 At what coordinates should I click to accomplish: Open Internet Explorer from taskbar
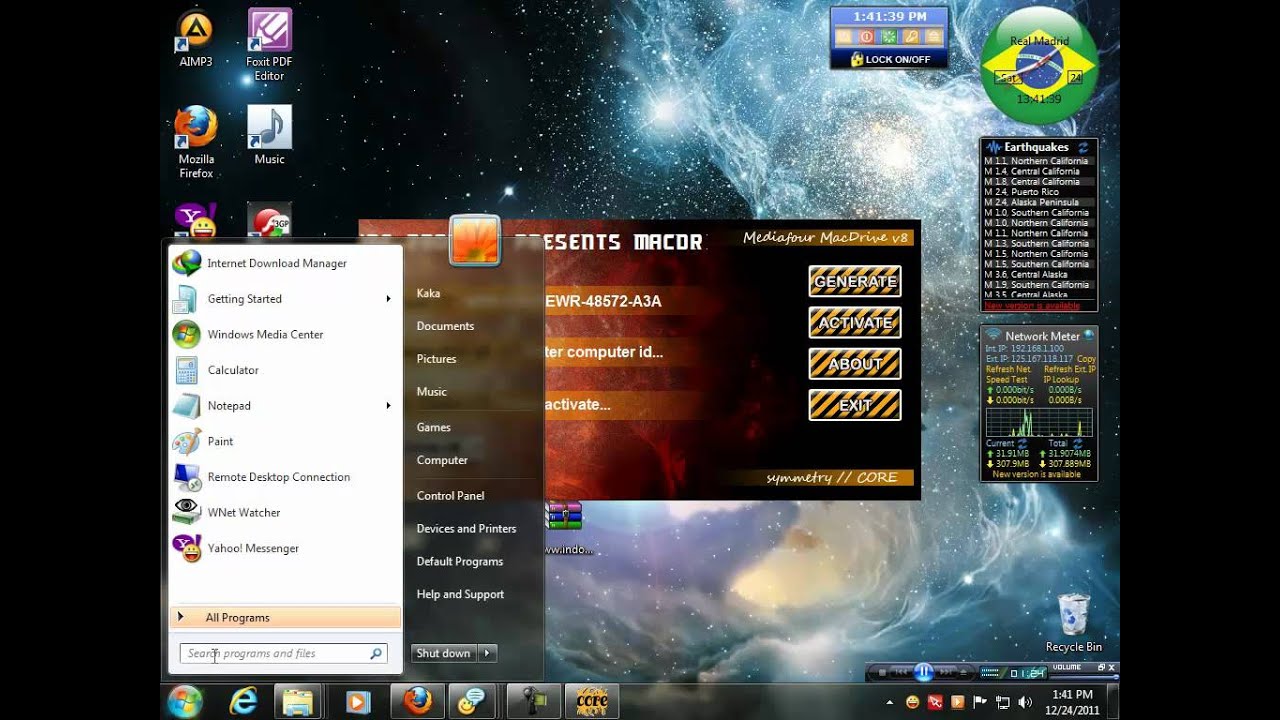pyautogui.click(x=243, y=702)
